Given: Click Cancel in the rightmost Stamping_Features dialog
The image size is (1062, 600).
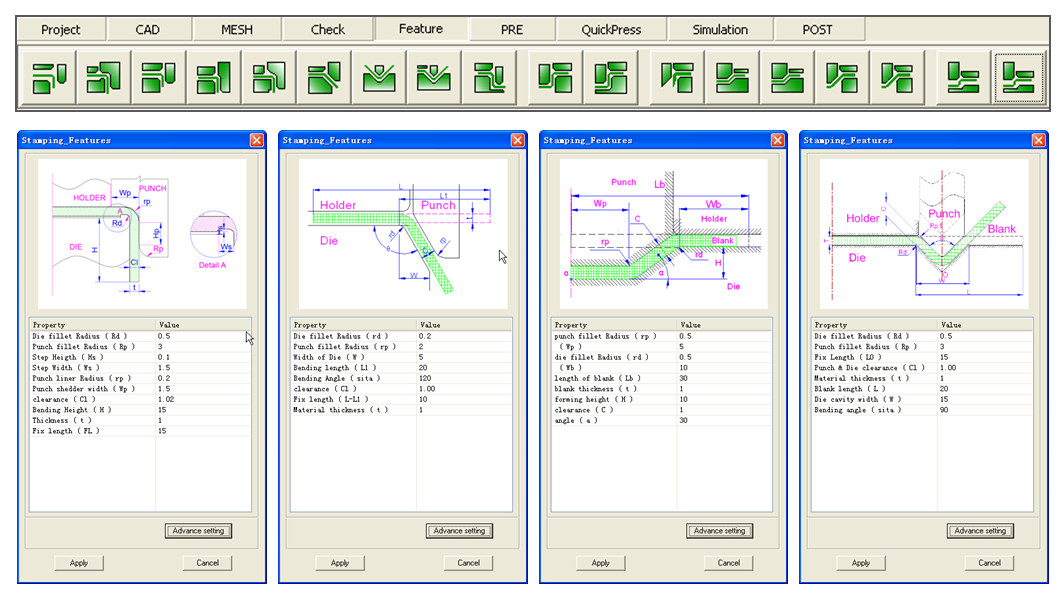Looking at the screenshot, I should 988,563.
